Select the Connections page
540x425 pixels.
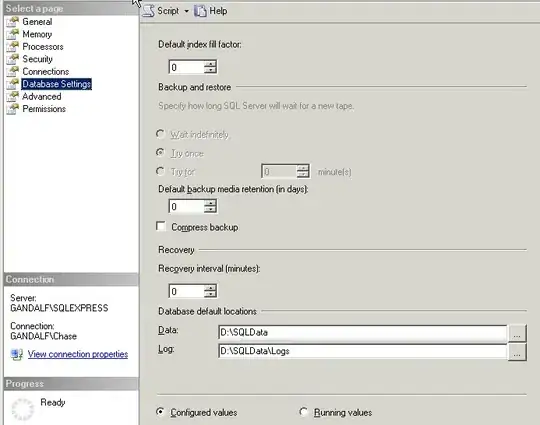coord(45,71)
